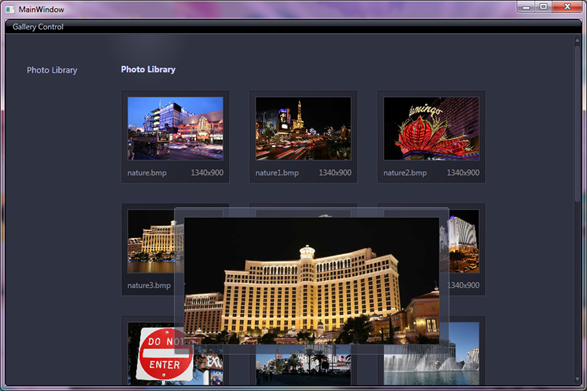Screen dimensions: 587x391
Task: Minimize the MainWindow window
Action: (526, 7)
